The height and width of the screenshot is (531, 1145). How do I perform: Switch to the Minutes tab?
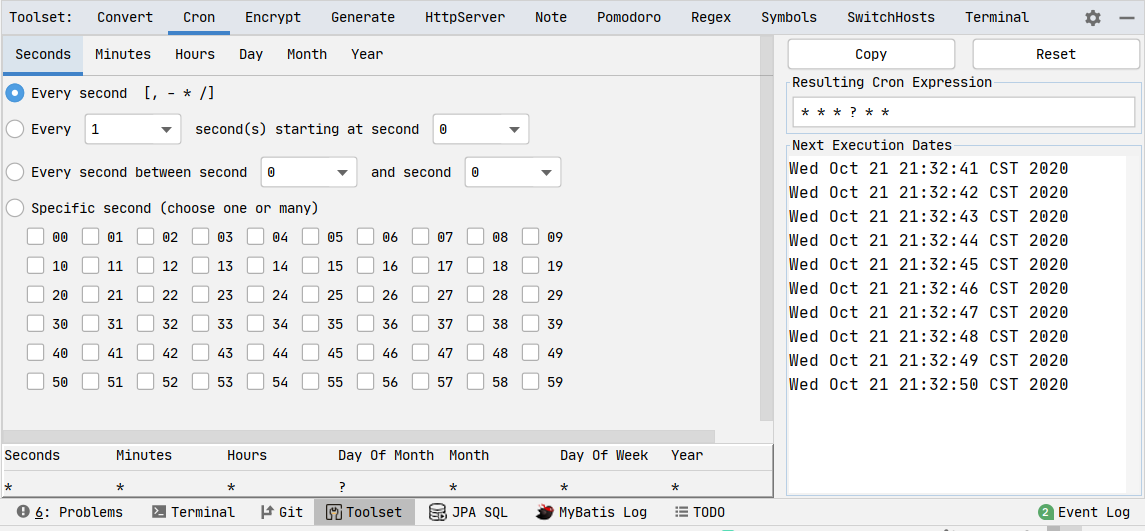click(123, 55)
